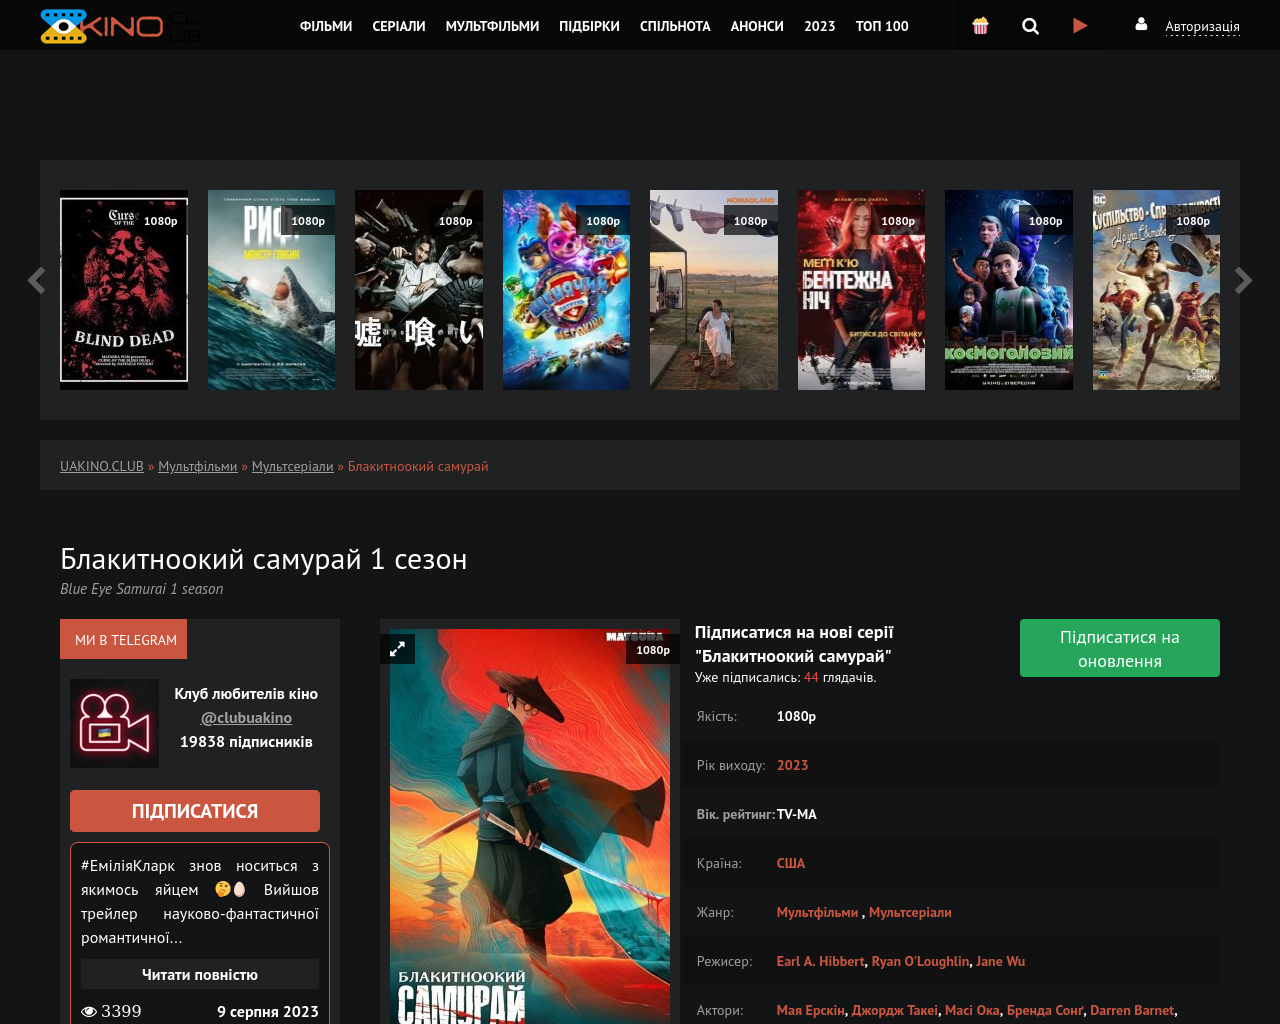Screen dimensions: 1280x1024
Task: Click the popcorn icon in header
Action: pyautogui.click(x=980, y=26)
